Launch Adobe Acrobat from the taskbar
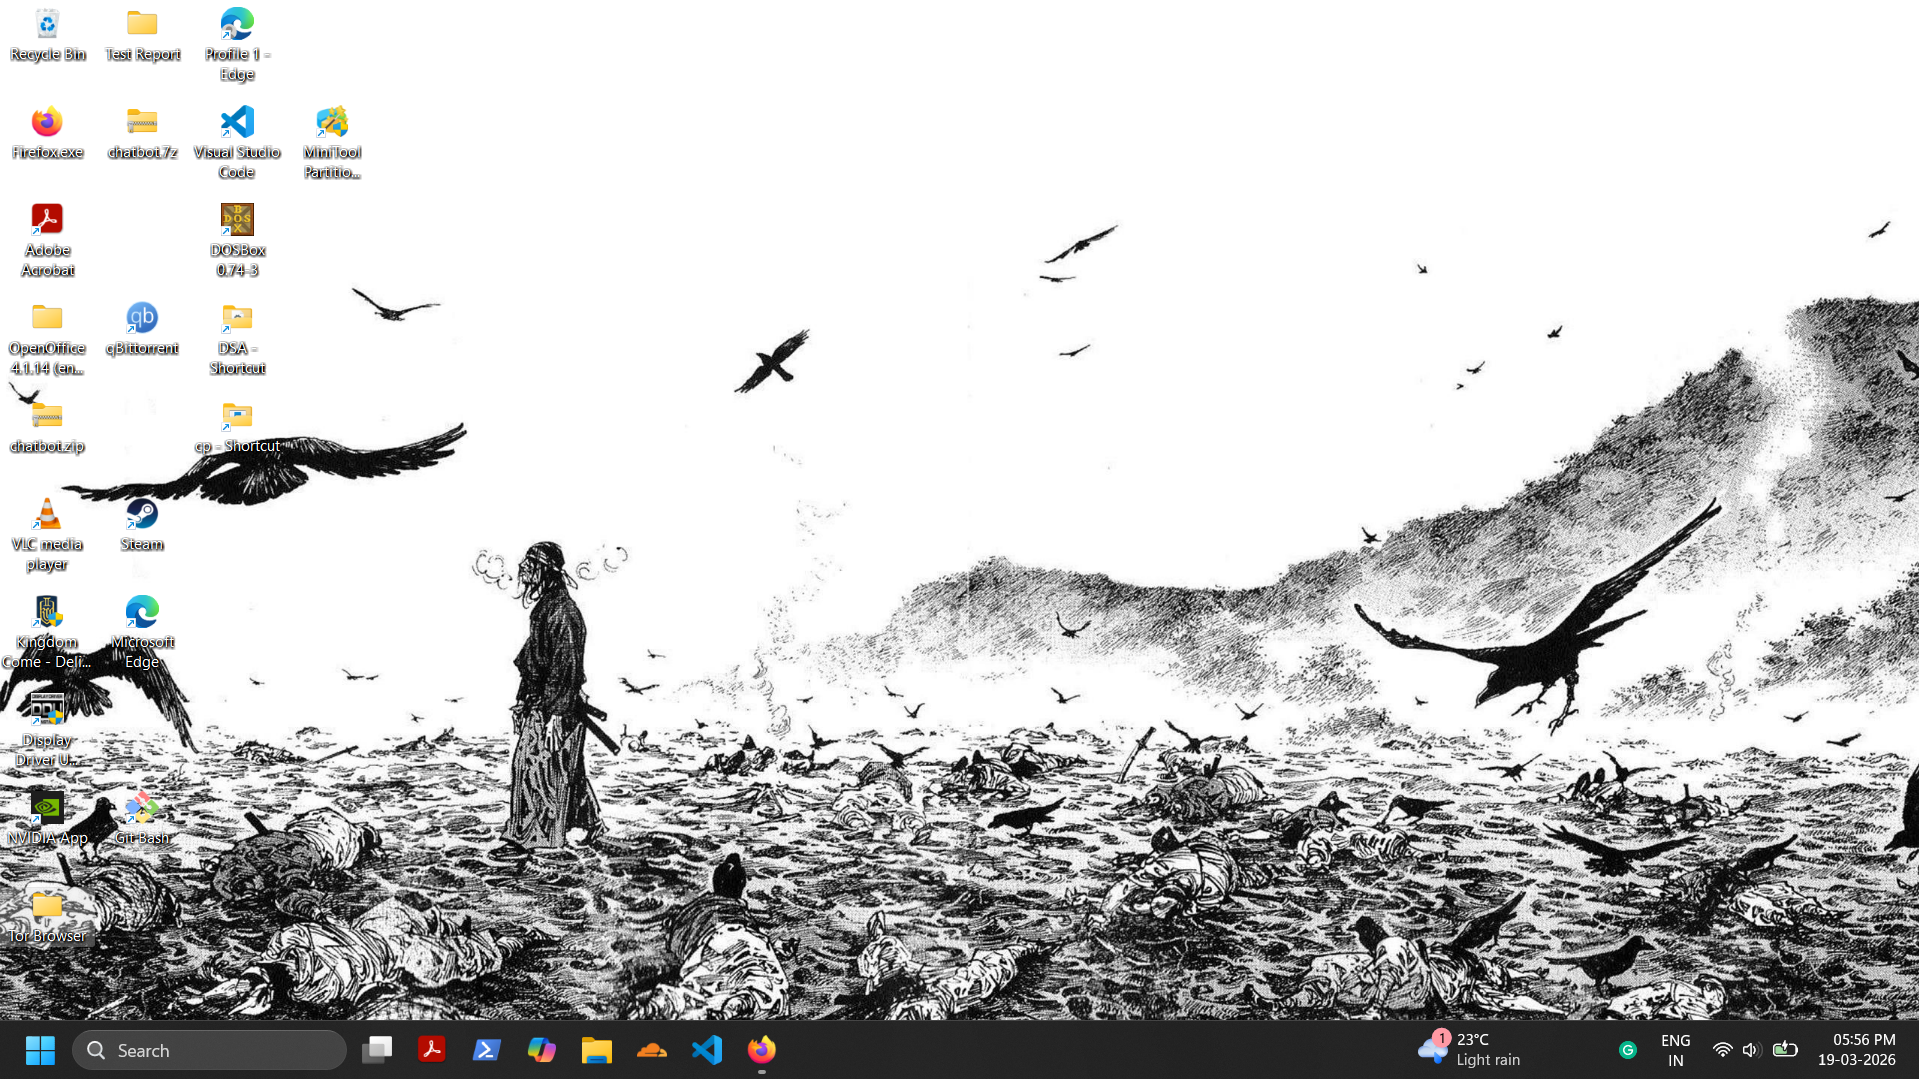Screen dimensions: 1919x1079 click(x=432, y=1050)
